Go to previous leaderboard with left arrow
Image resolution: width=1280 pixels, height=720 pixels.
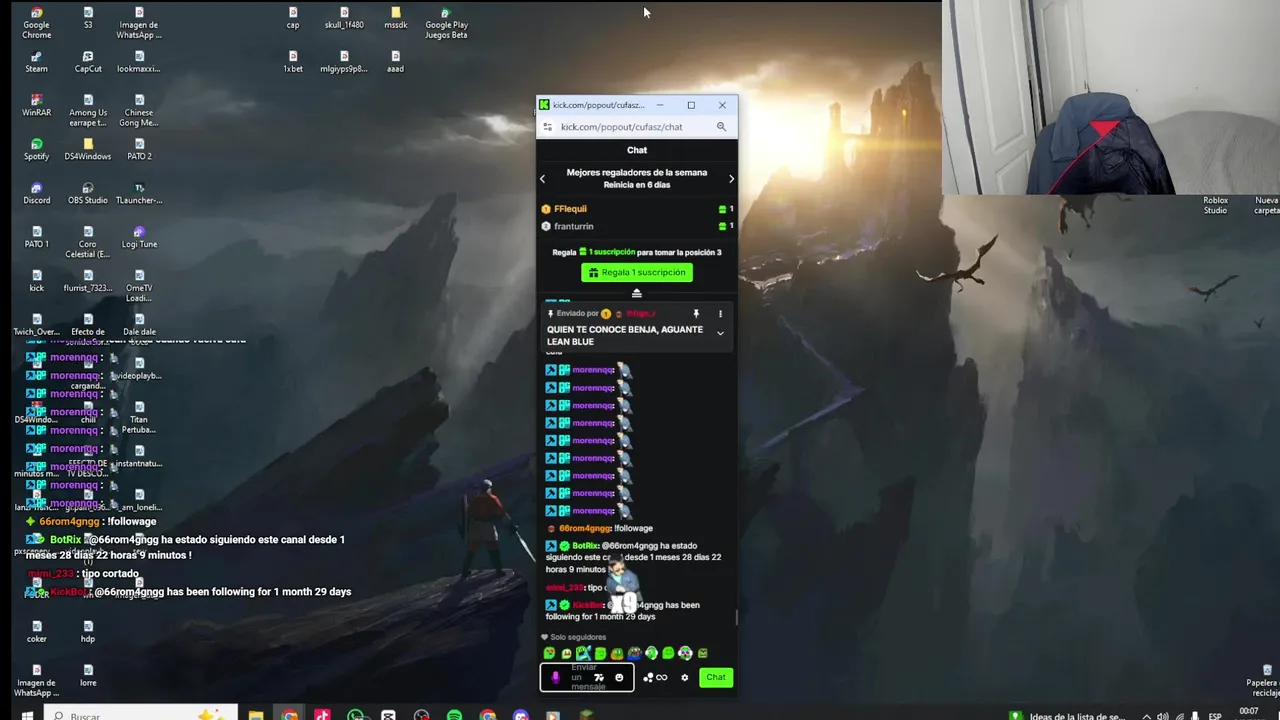coord(543,179)
